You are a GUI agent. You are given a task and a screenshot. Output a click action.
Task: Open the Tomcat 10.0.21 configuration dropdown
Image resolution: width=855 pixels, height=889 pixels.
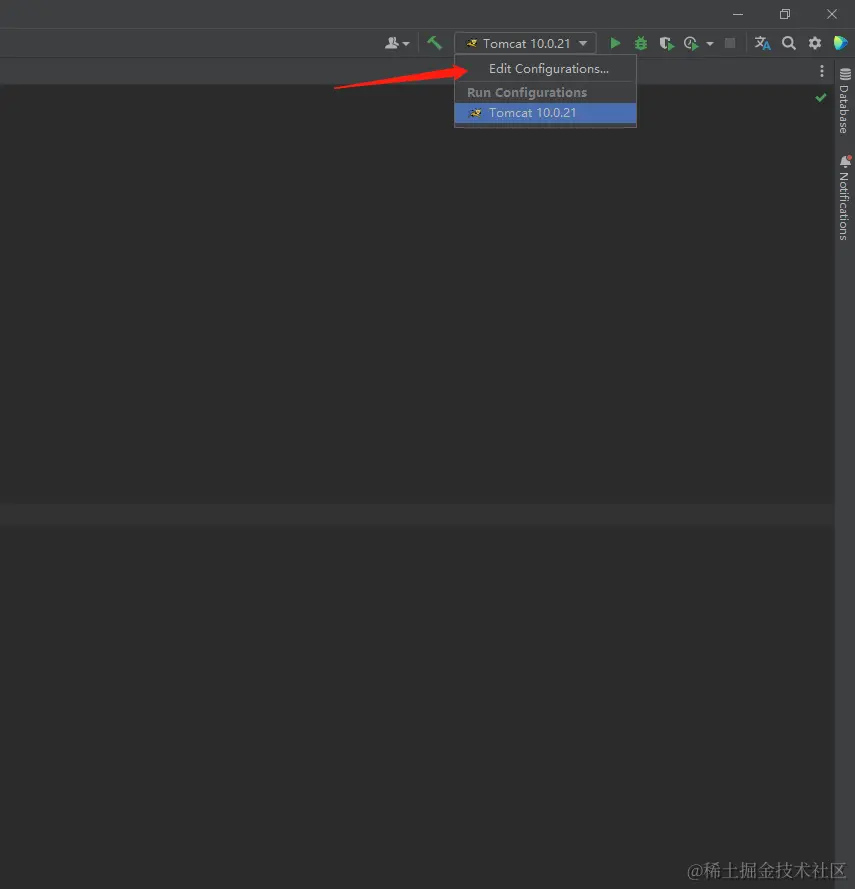pyautogui.click(x=525, y=43)
